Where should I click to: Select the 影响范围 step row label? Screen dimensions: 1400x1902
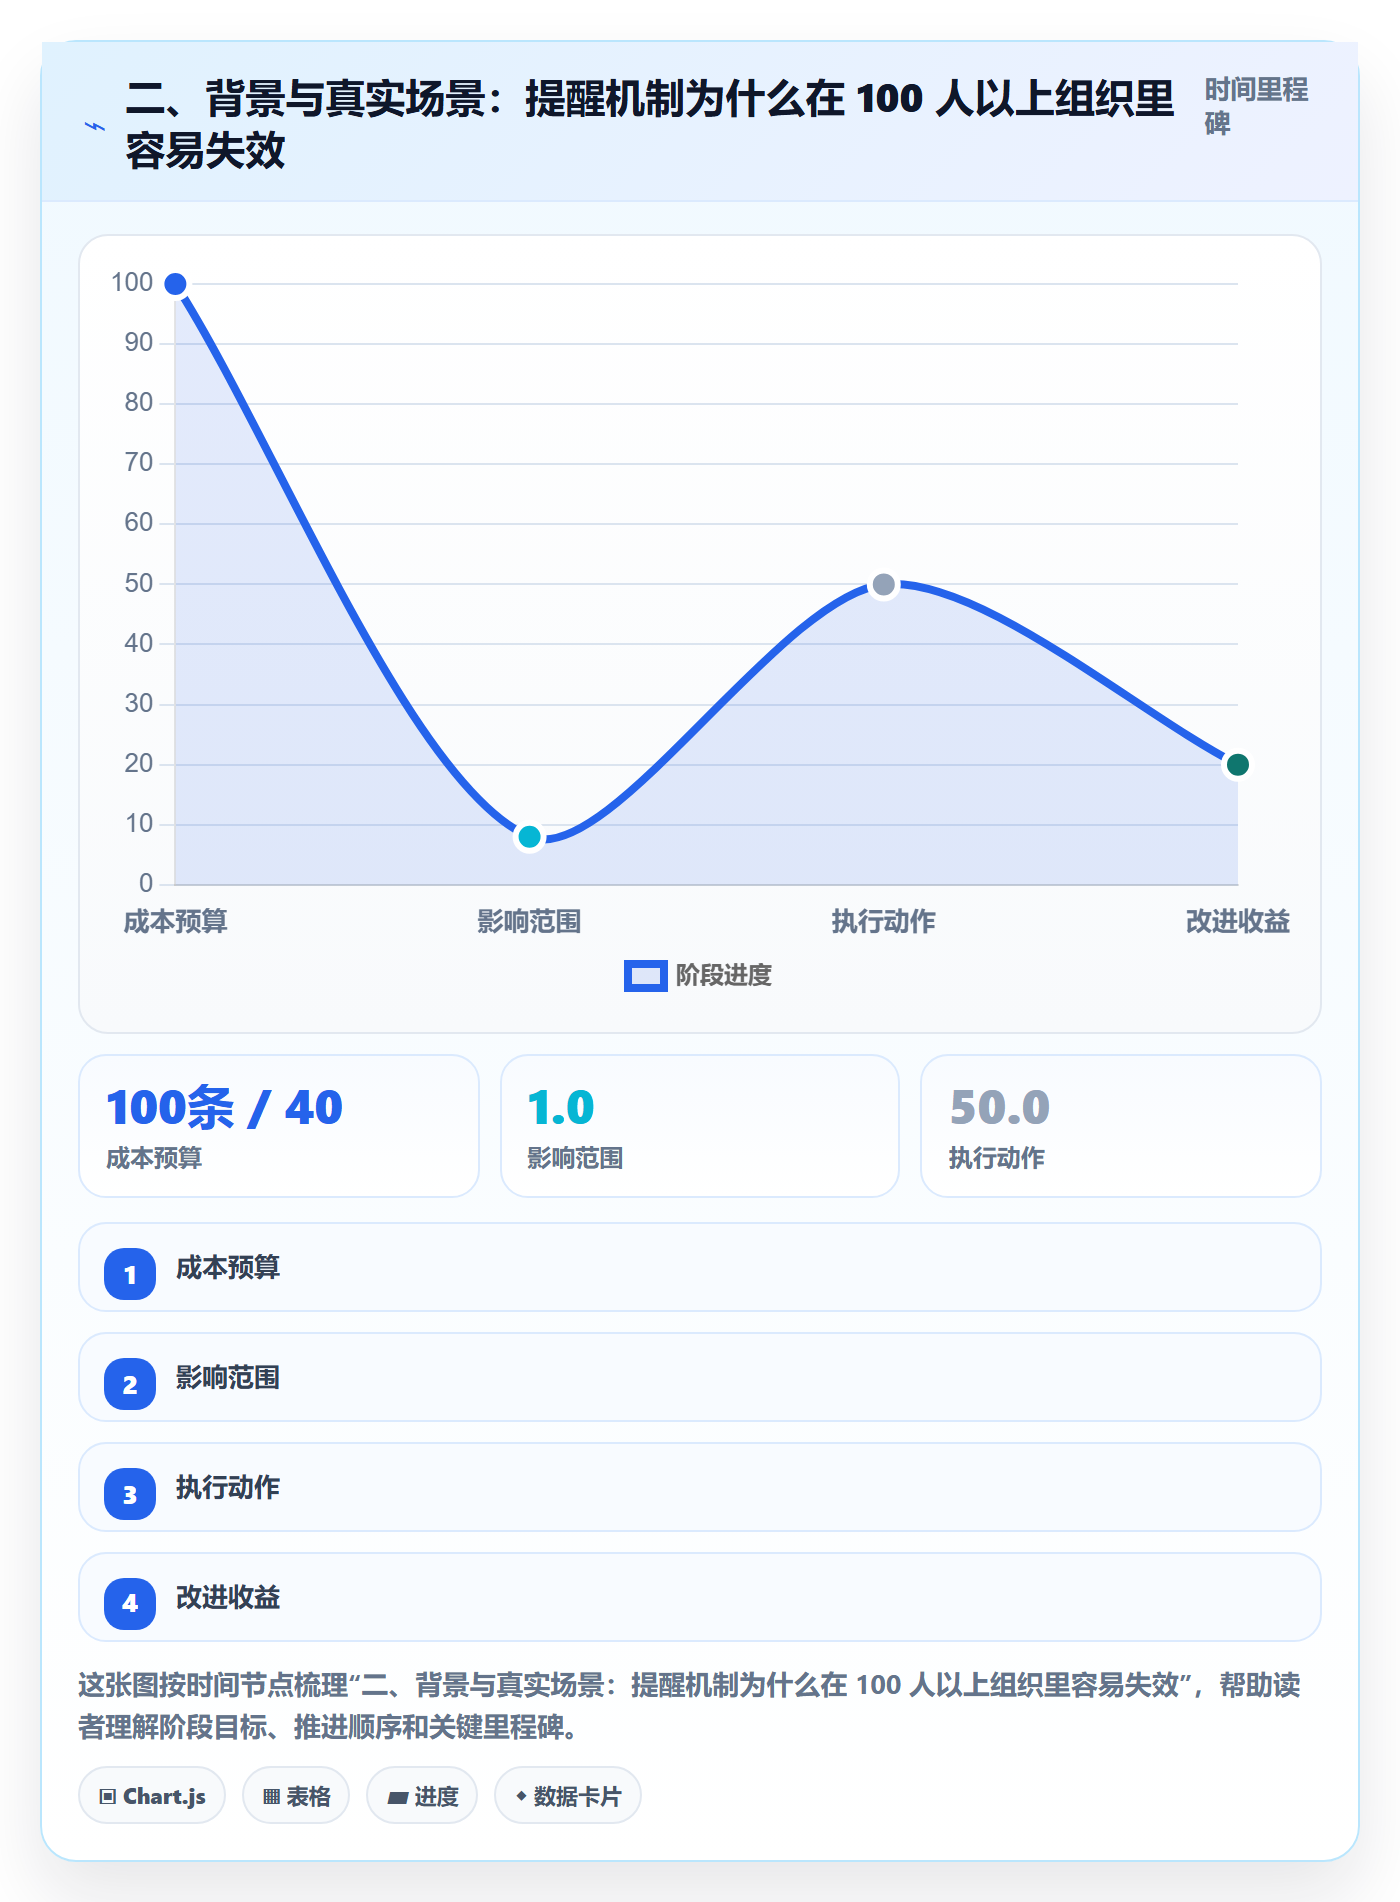pos(228,1378)
